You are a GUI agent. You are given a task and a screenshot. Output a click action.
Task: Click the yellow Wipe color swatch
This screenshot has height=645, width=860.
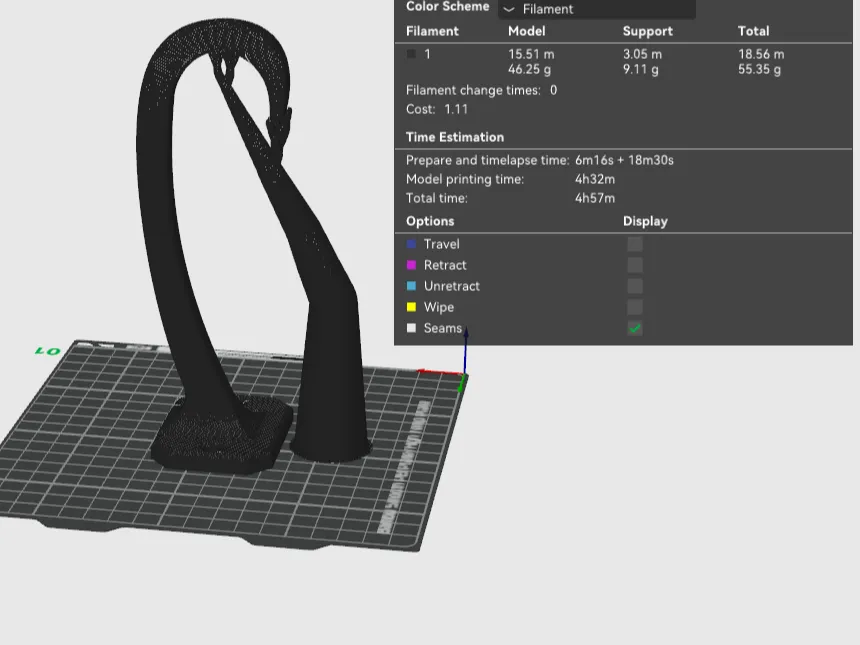pyautogui.click(x=411, y=307)
